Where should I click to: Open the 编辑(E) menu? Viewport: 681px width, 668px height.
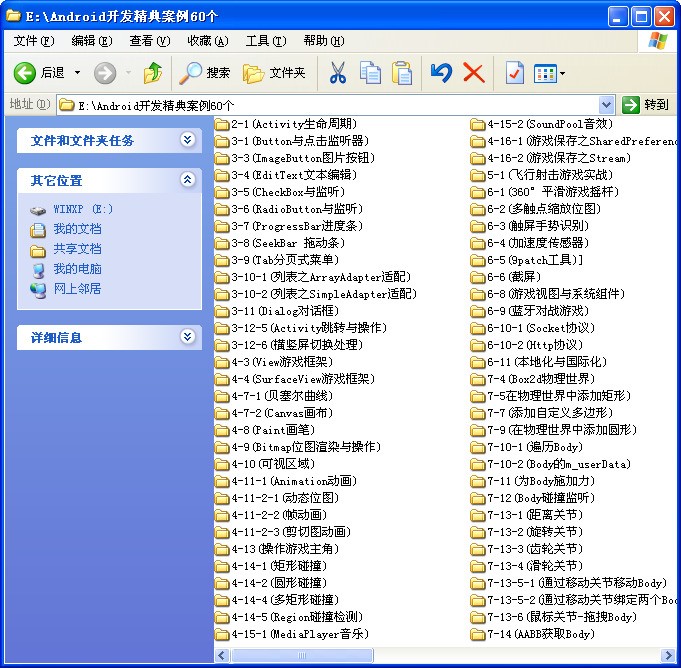(92, 41)
